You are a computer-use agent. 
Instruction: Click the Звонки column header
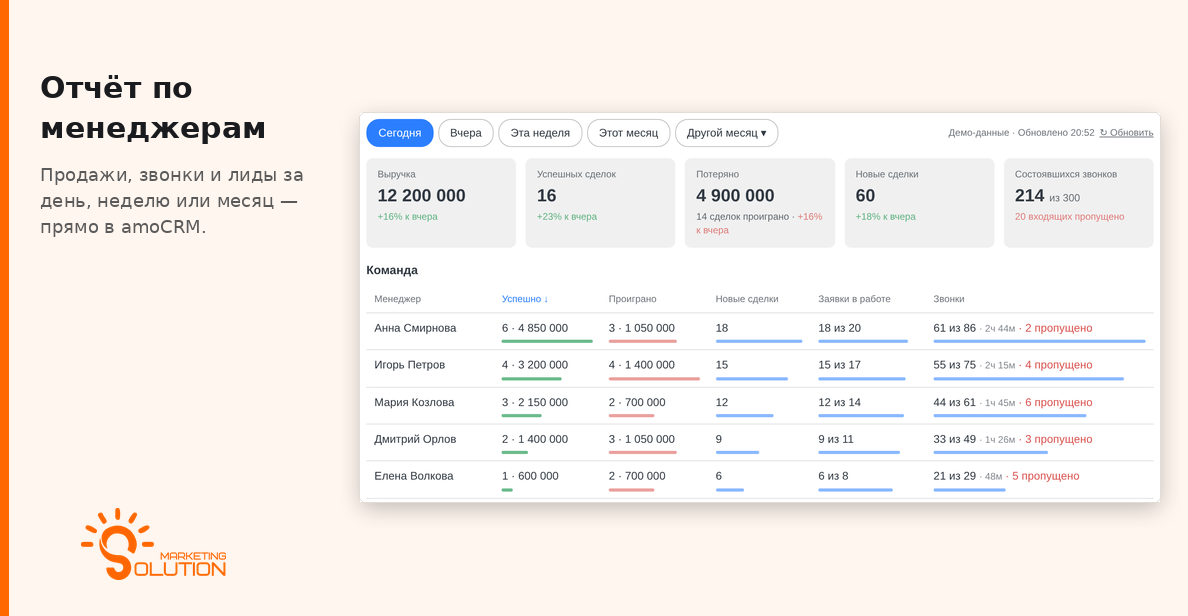(x=949, y=299)
